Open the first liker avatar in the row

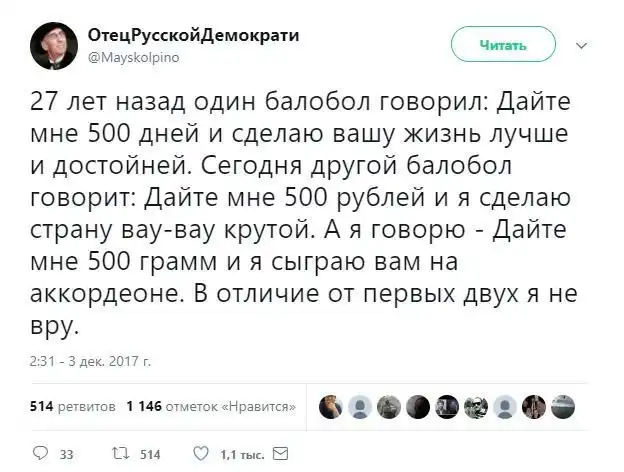tap(332, 406)
